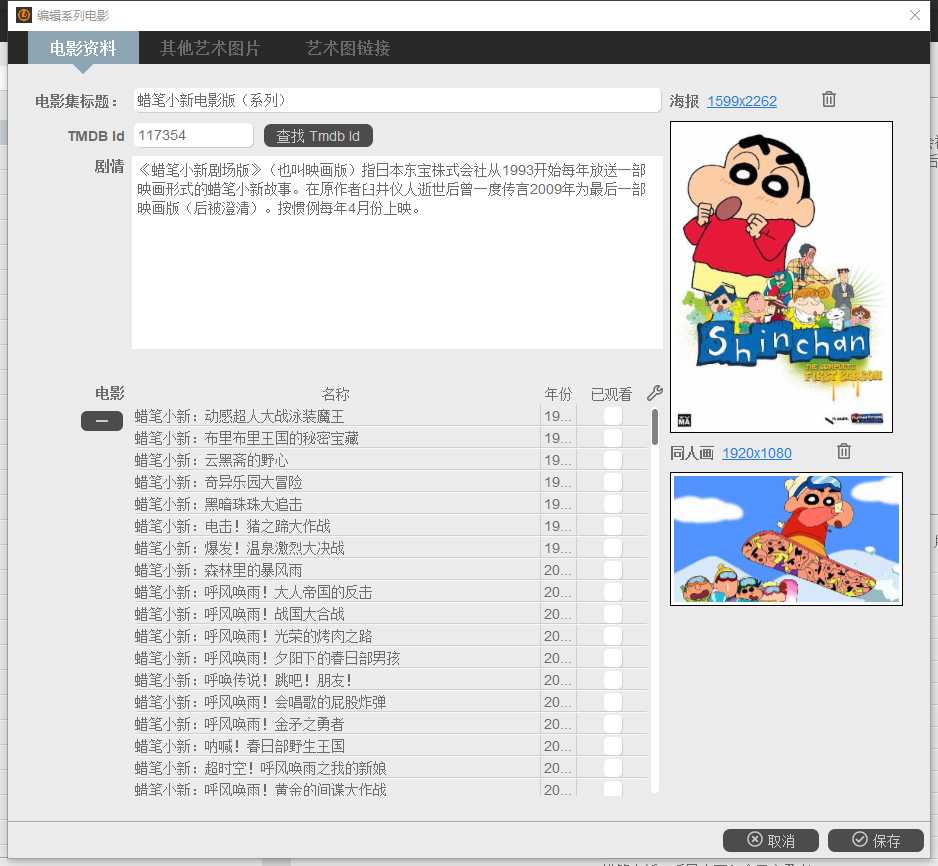Toggle watched for 呼唤传说！跳吧！朋友！
Screen dimensions: 938x866
coord(613,680)
